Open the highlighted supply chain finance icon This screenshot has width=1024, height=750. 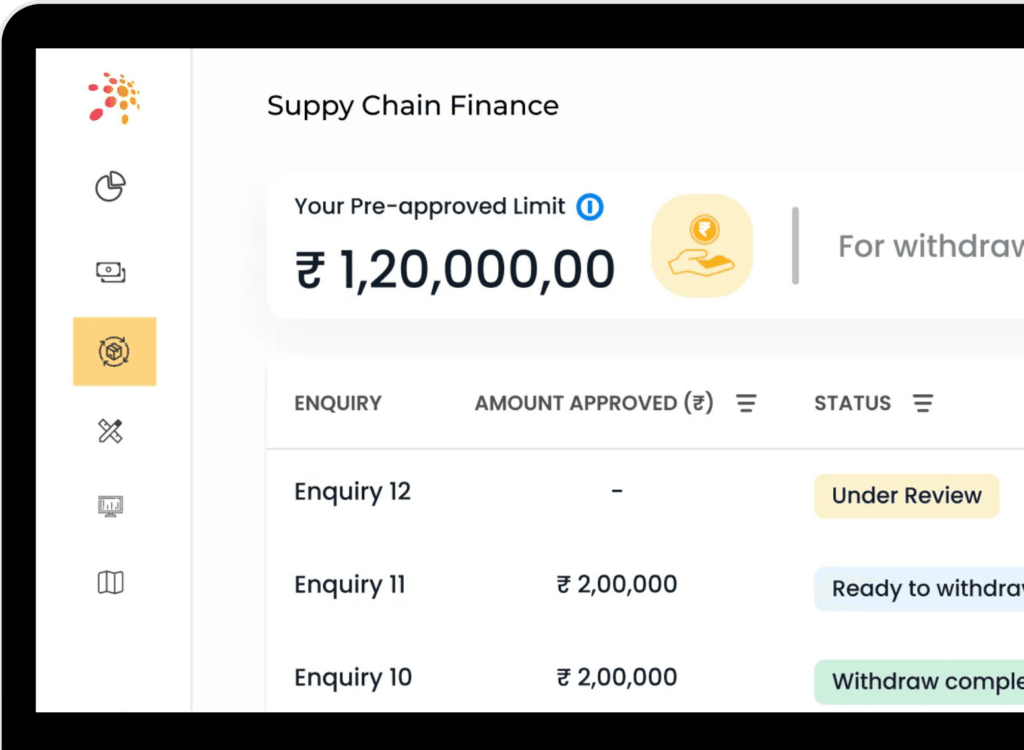tap(114, 351)
